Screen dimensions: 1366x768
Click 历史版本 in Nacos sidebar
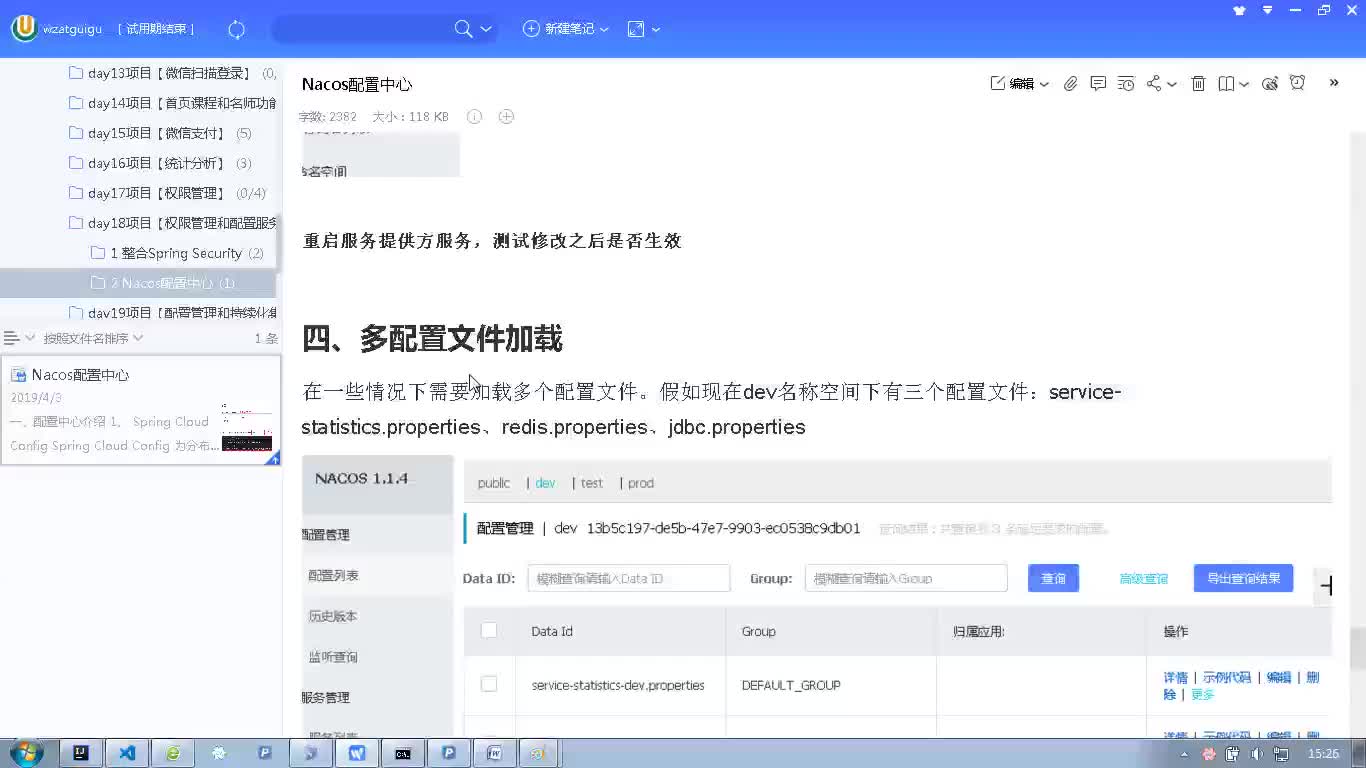[x=333, y=616]
